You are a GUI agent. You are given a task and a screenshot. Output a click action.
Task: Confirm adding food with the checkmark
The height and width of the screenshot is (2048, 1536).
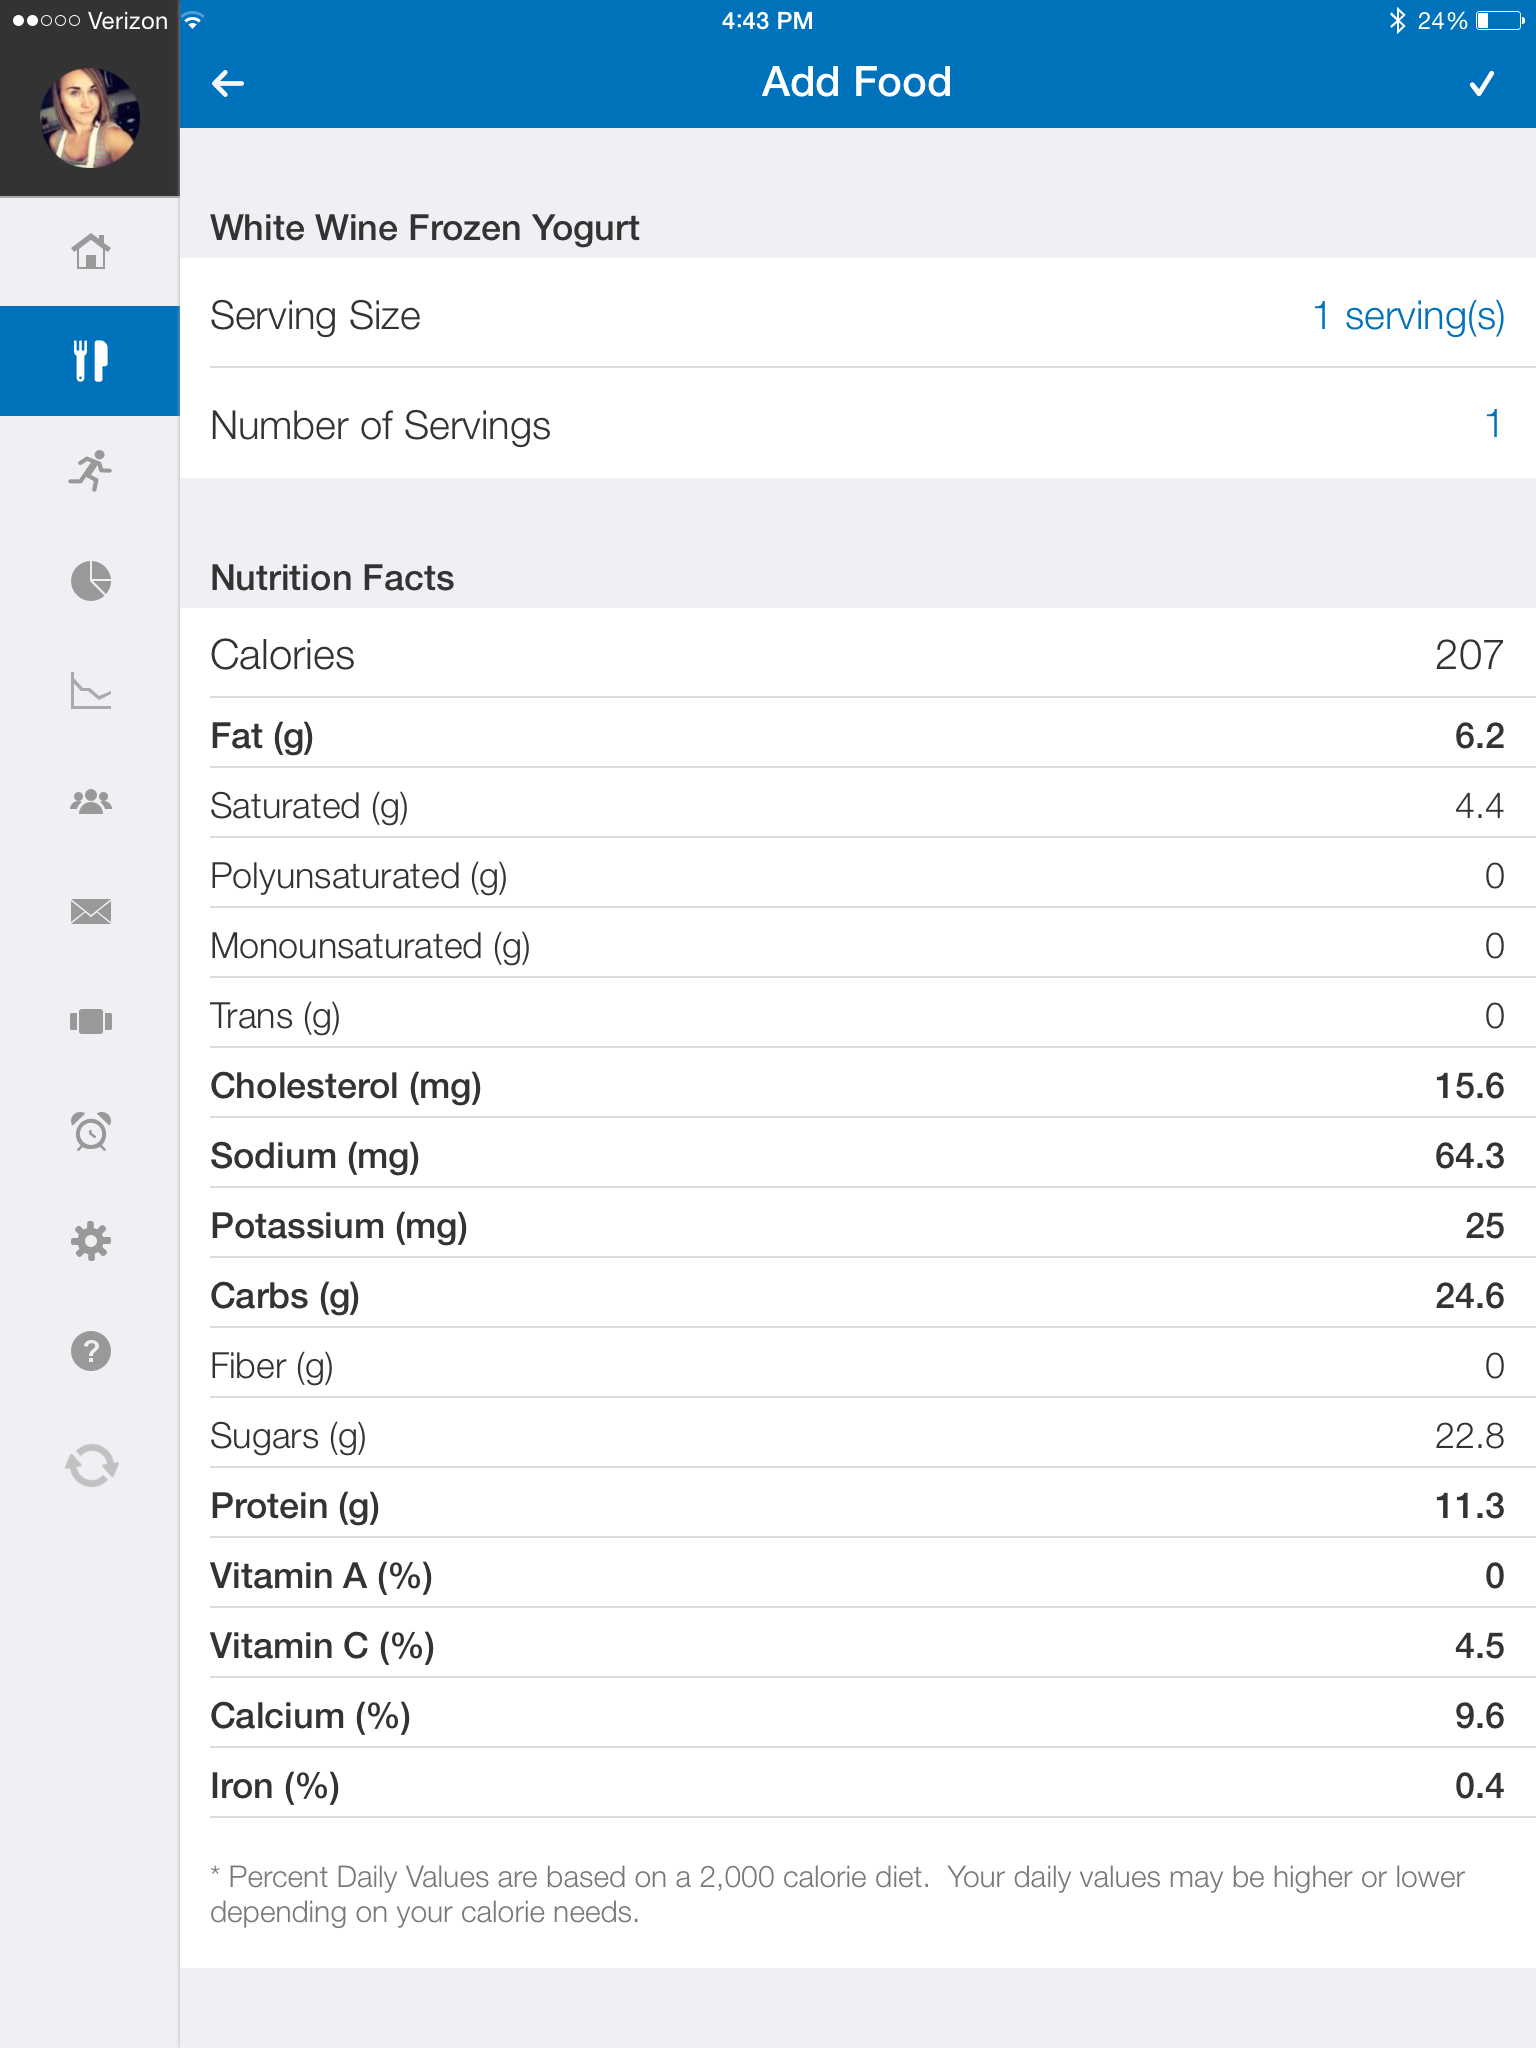point(1482,83)
